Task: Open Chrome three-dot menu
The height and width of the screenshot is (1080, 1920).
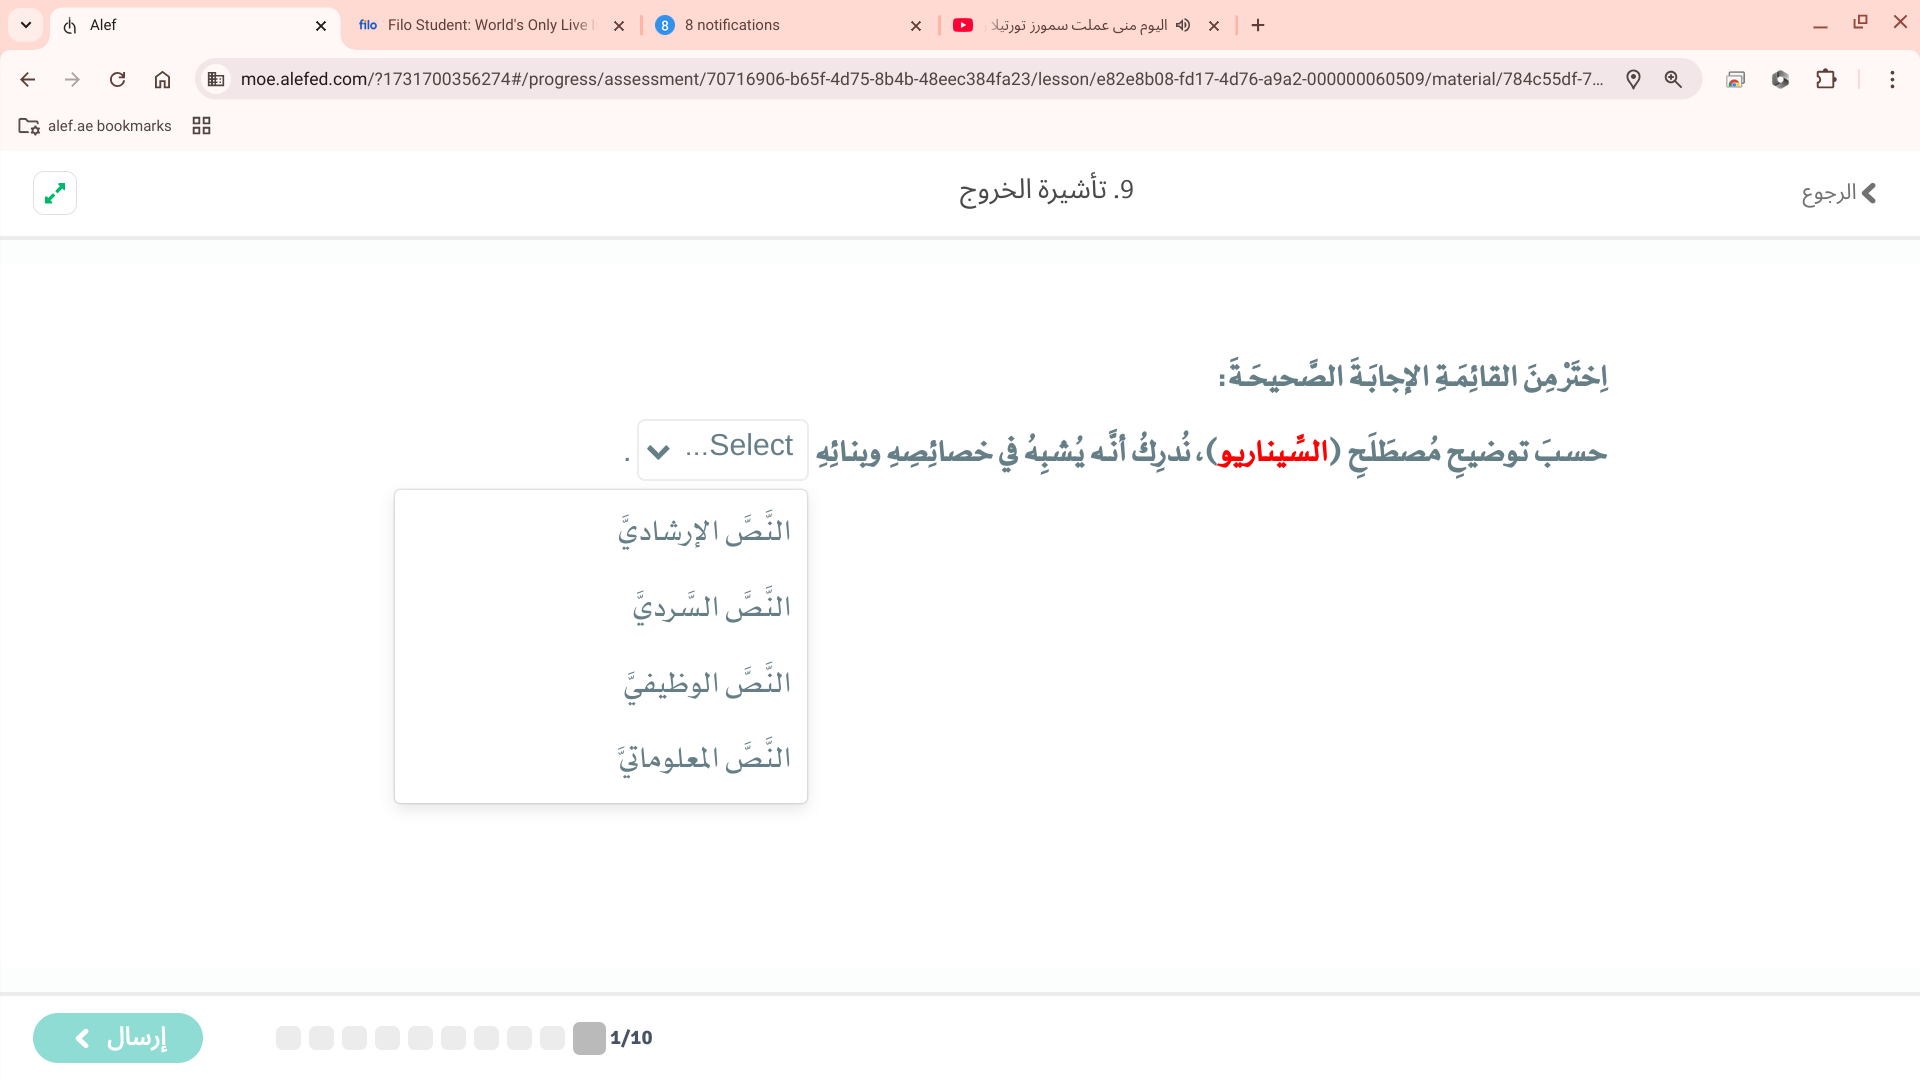Action: click(1892, 80)
